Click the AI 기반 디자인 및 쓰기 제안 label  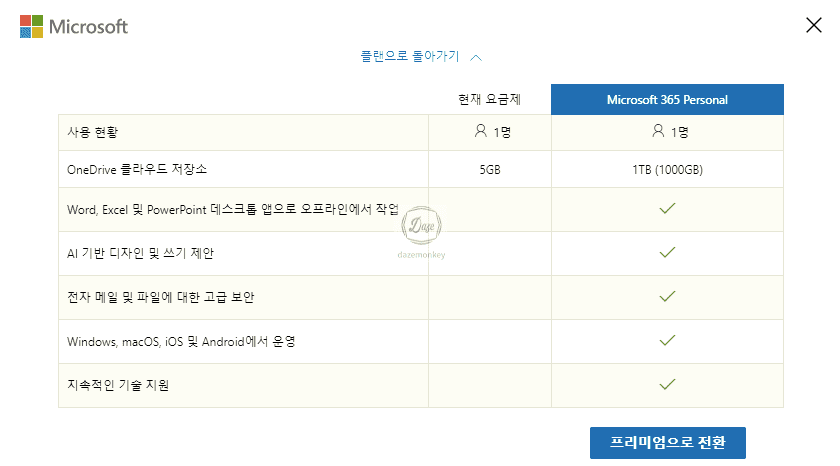pyautogui.click(x=140, y=253)
